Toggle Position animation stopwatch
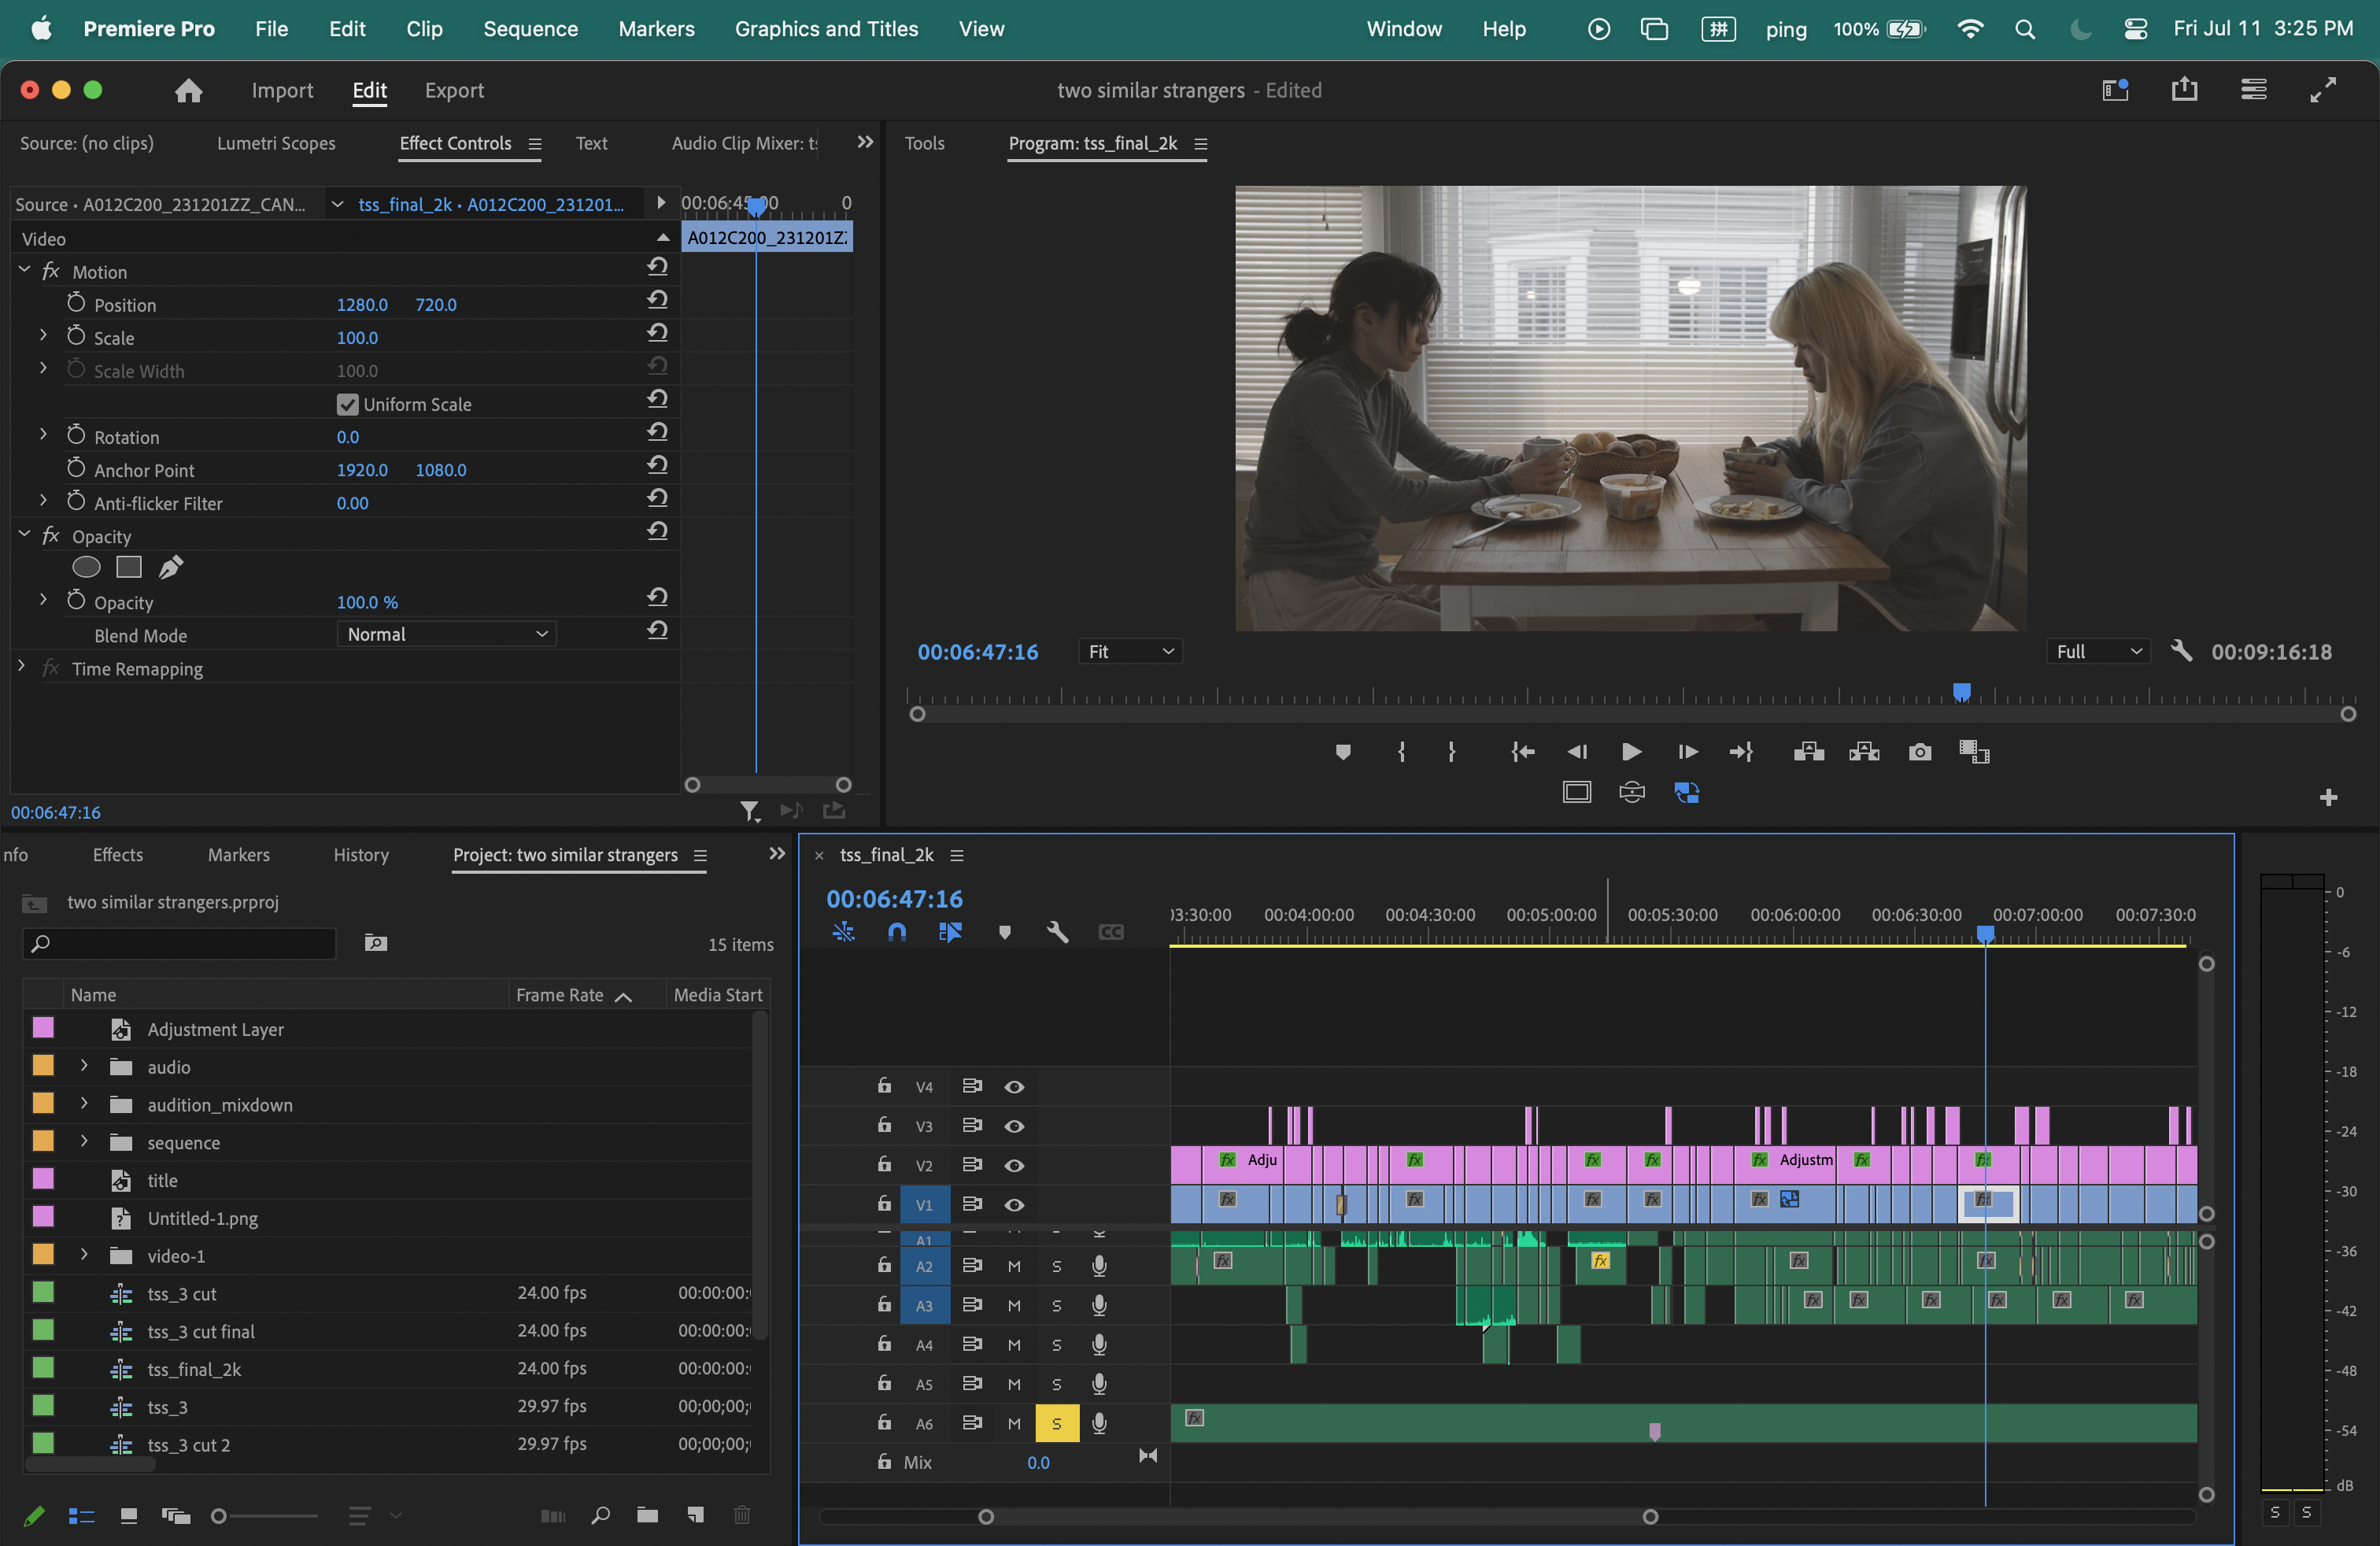The width and height of the screenshot is (2380, 1546). [76, 302]
